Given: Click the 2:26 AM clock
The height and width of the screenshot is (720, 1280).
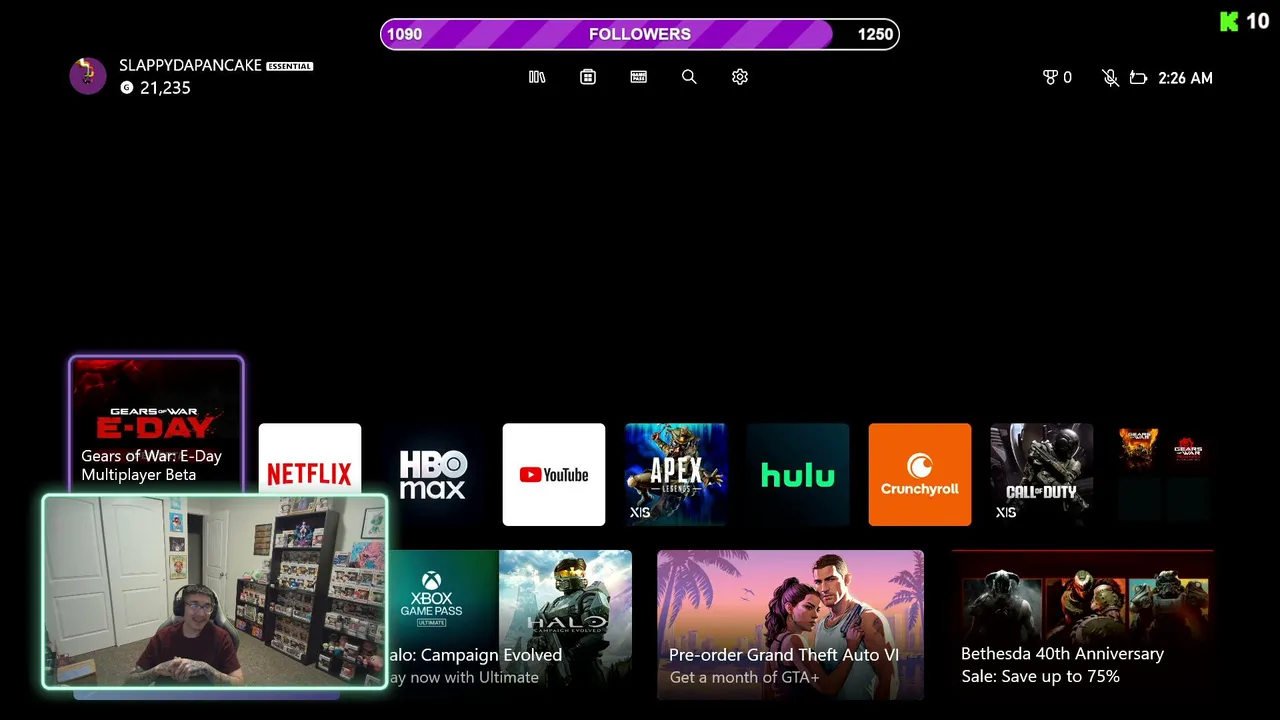Looking at the screenshot, I should coord(1185,78).
